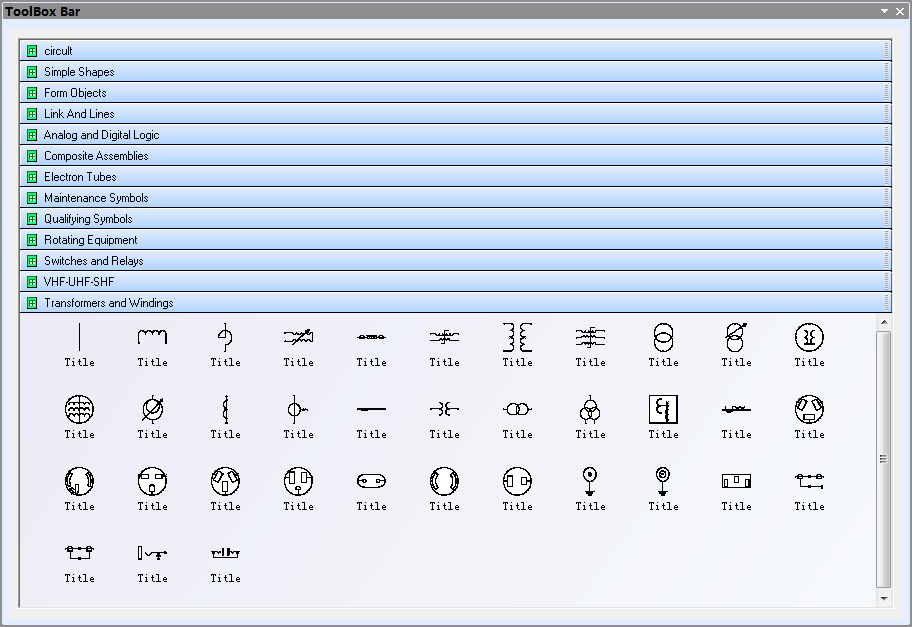Close the ToolBox Bar panel
This screenshot has width=912, height=627.
tap(900, 11)
